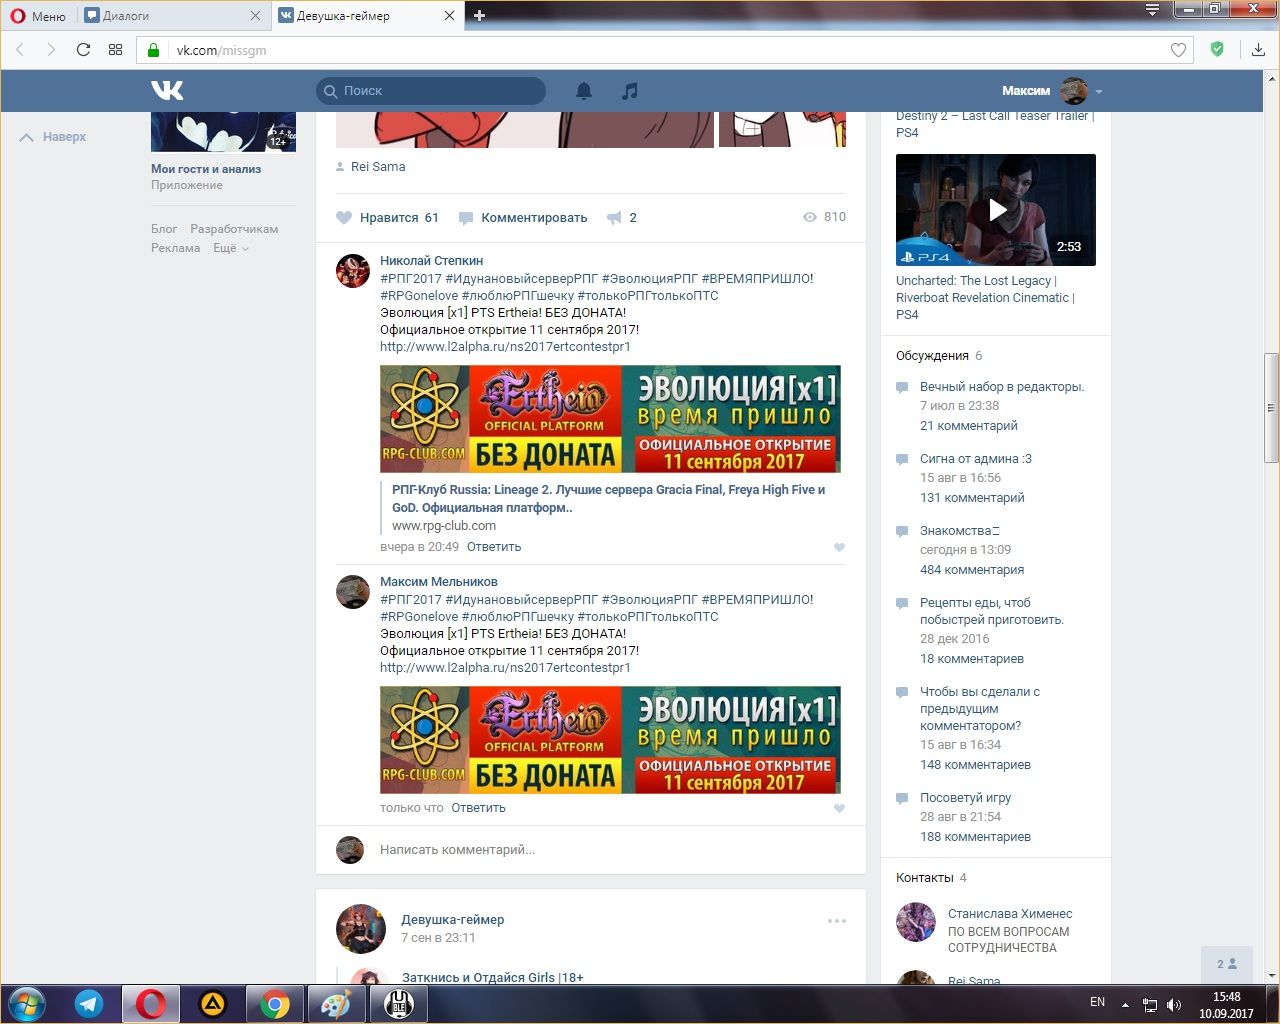Screen dimensions: 1280x1024
Task: Open post options three dots menu
Action: pyautogui.click(x=837, y=921)
